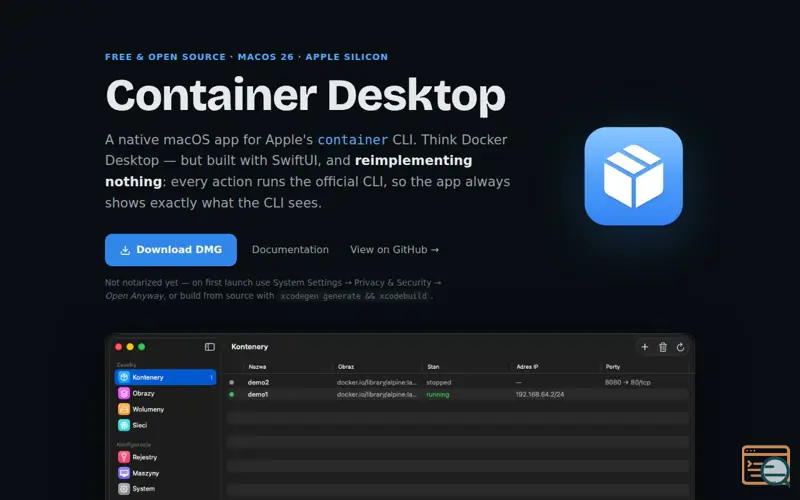This screenshot has height=500, width=800.
Task: Select Kontenery in the sidebar
Action: pyautogui.click(x=165, y=377)
